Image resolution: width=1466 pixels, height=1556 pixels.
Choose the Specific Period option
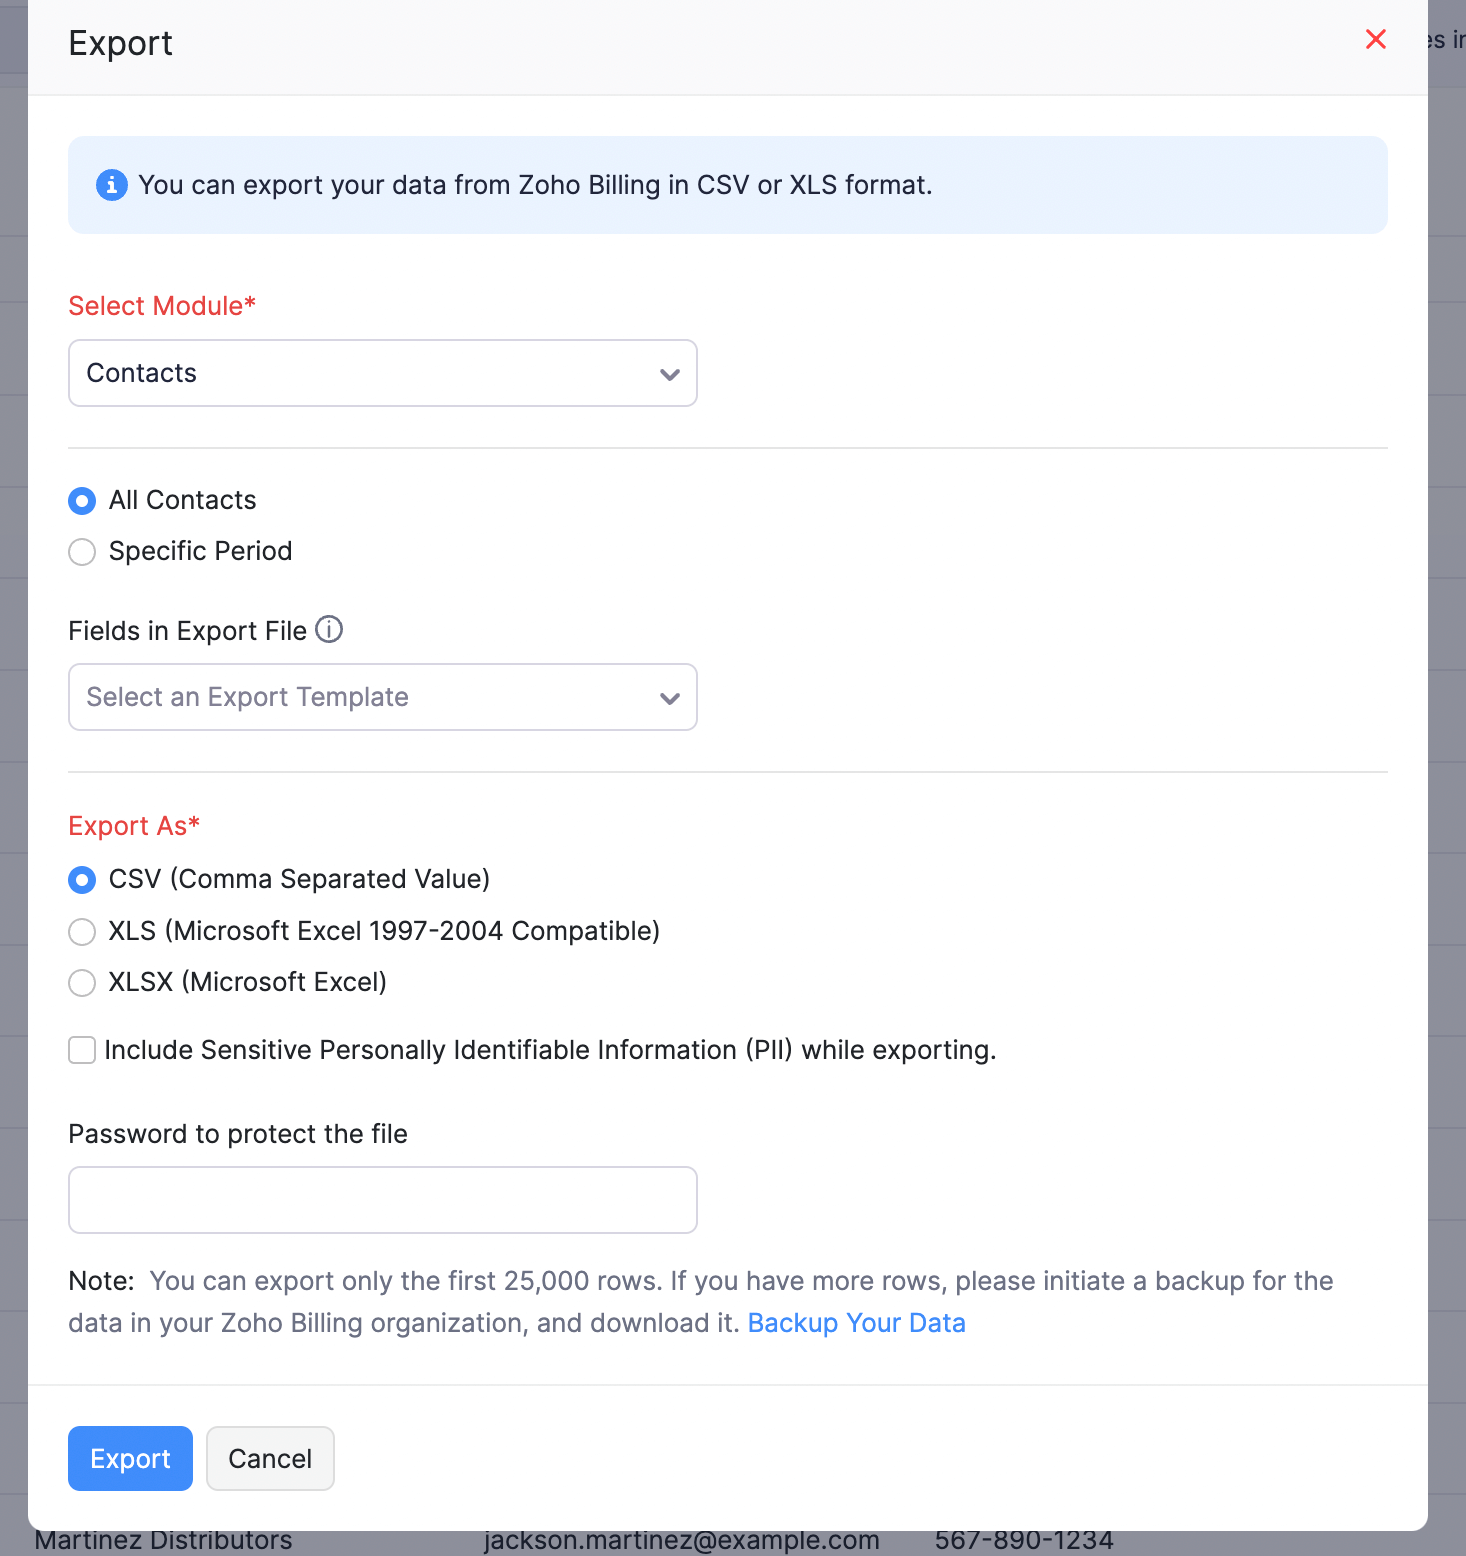pos(82,552)
